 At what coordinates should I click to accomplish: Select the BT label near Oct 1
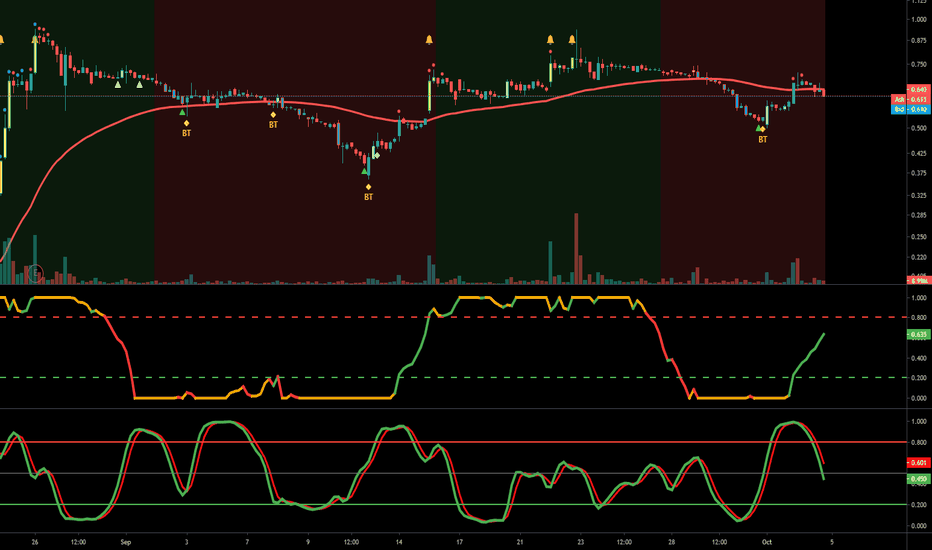point(763,139)
